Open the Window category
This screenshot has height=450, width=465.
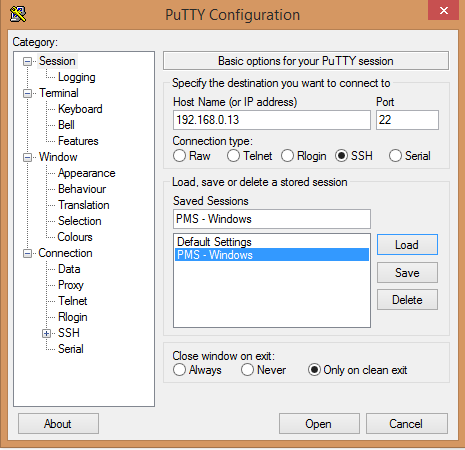click(x=58, y=157)
